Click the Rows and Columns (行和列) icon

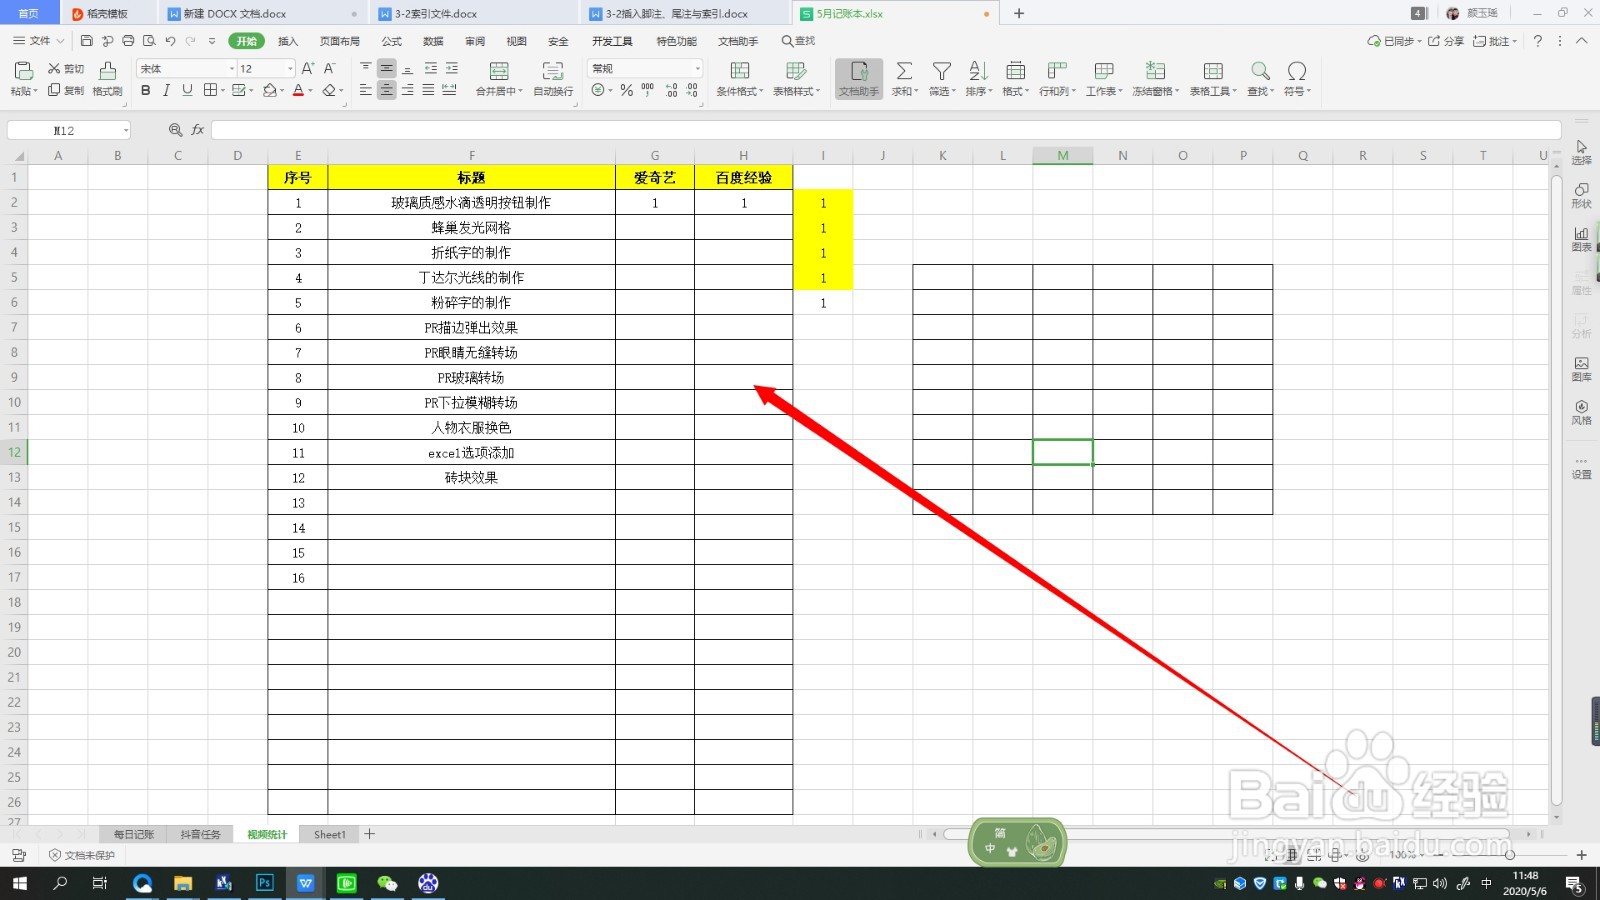(x=1057, y=71)
